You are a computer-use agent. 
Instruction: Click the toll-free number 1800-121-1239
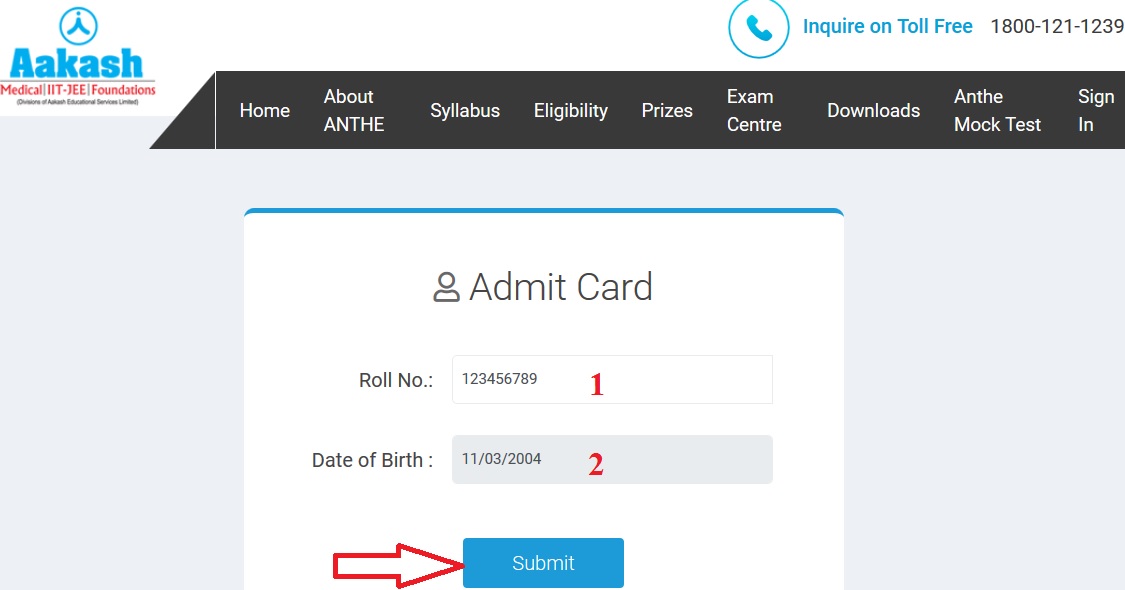[x=1056, y=27]
